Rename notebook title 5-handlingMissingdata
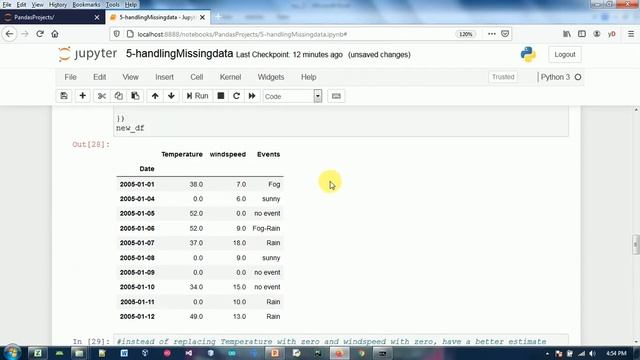Screen dimensions: 640x360 pyautogui.click(x=179, y=54)
